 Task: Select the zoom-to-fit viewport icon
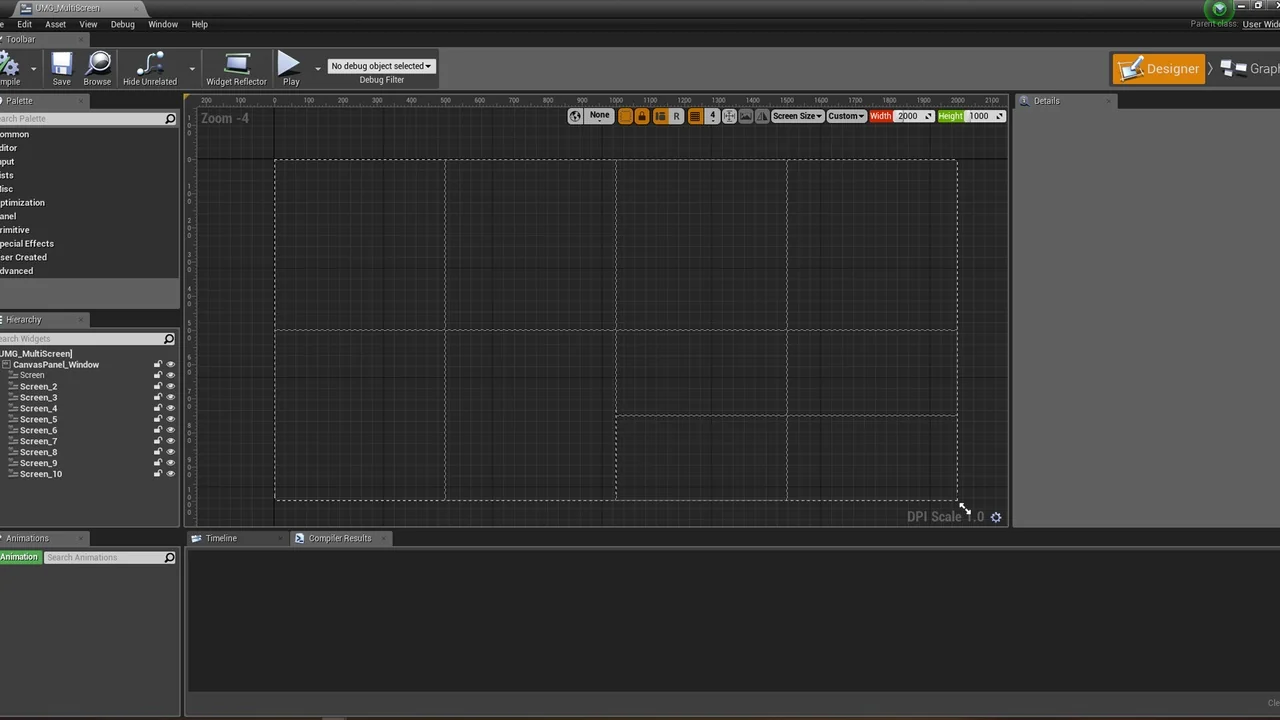tap(729, 115)
